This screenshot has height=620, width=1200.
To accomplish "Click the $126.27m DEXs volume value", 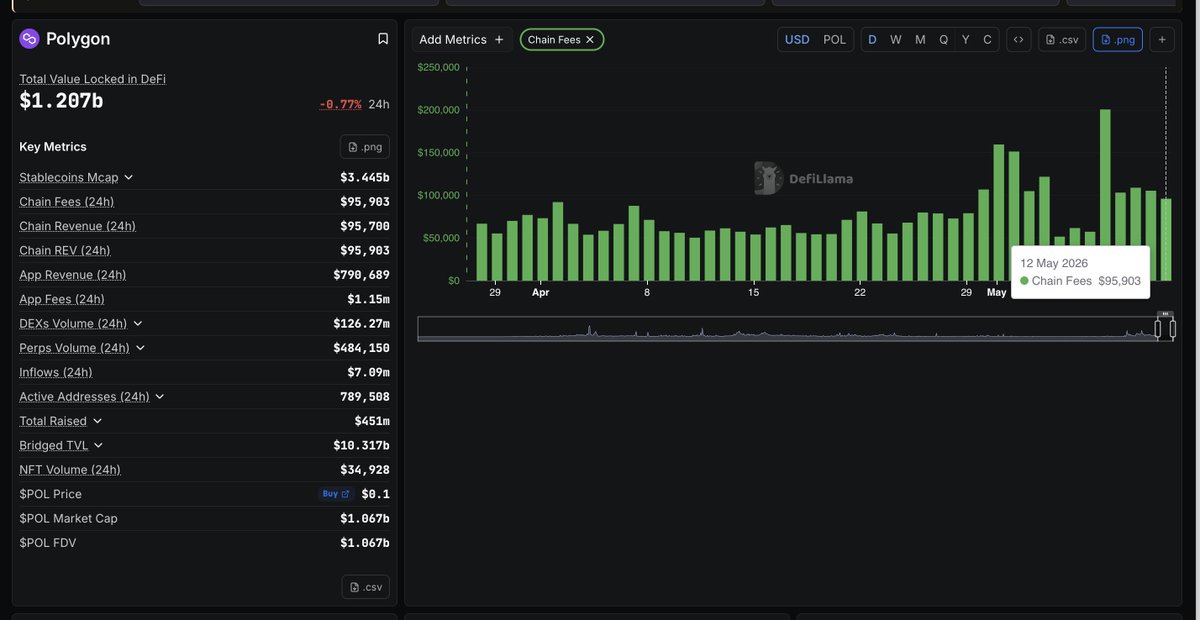I will [362, 324].
